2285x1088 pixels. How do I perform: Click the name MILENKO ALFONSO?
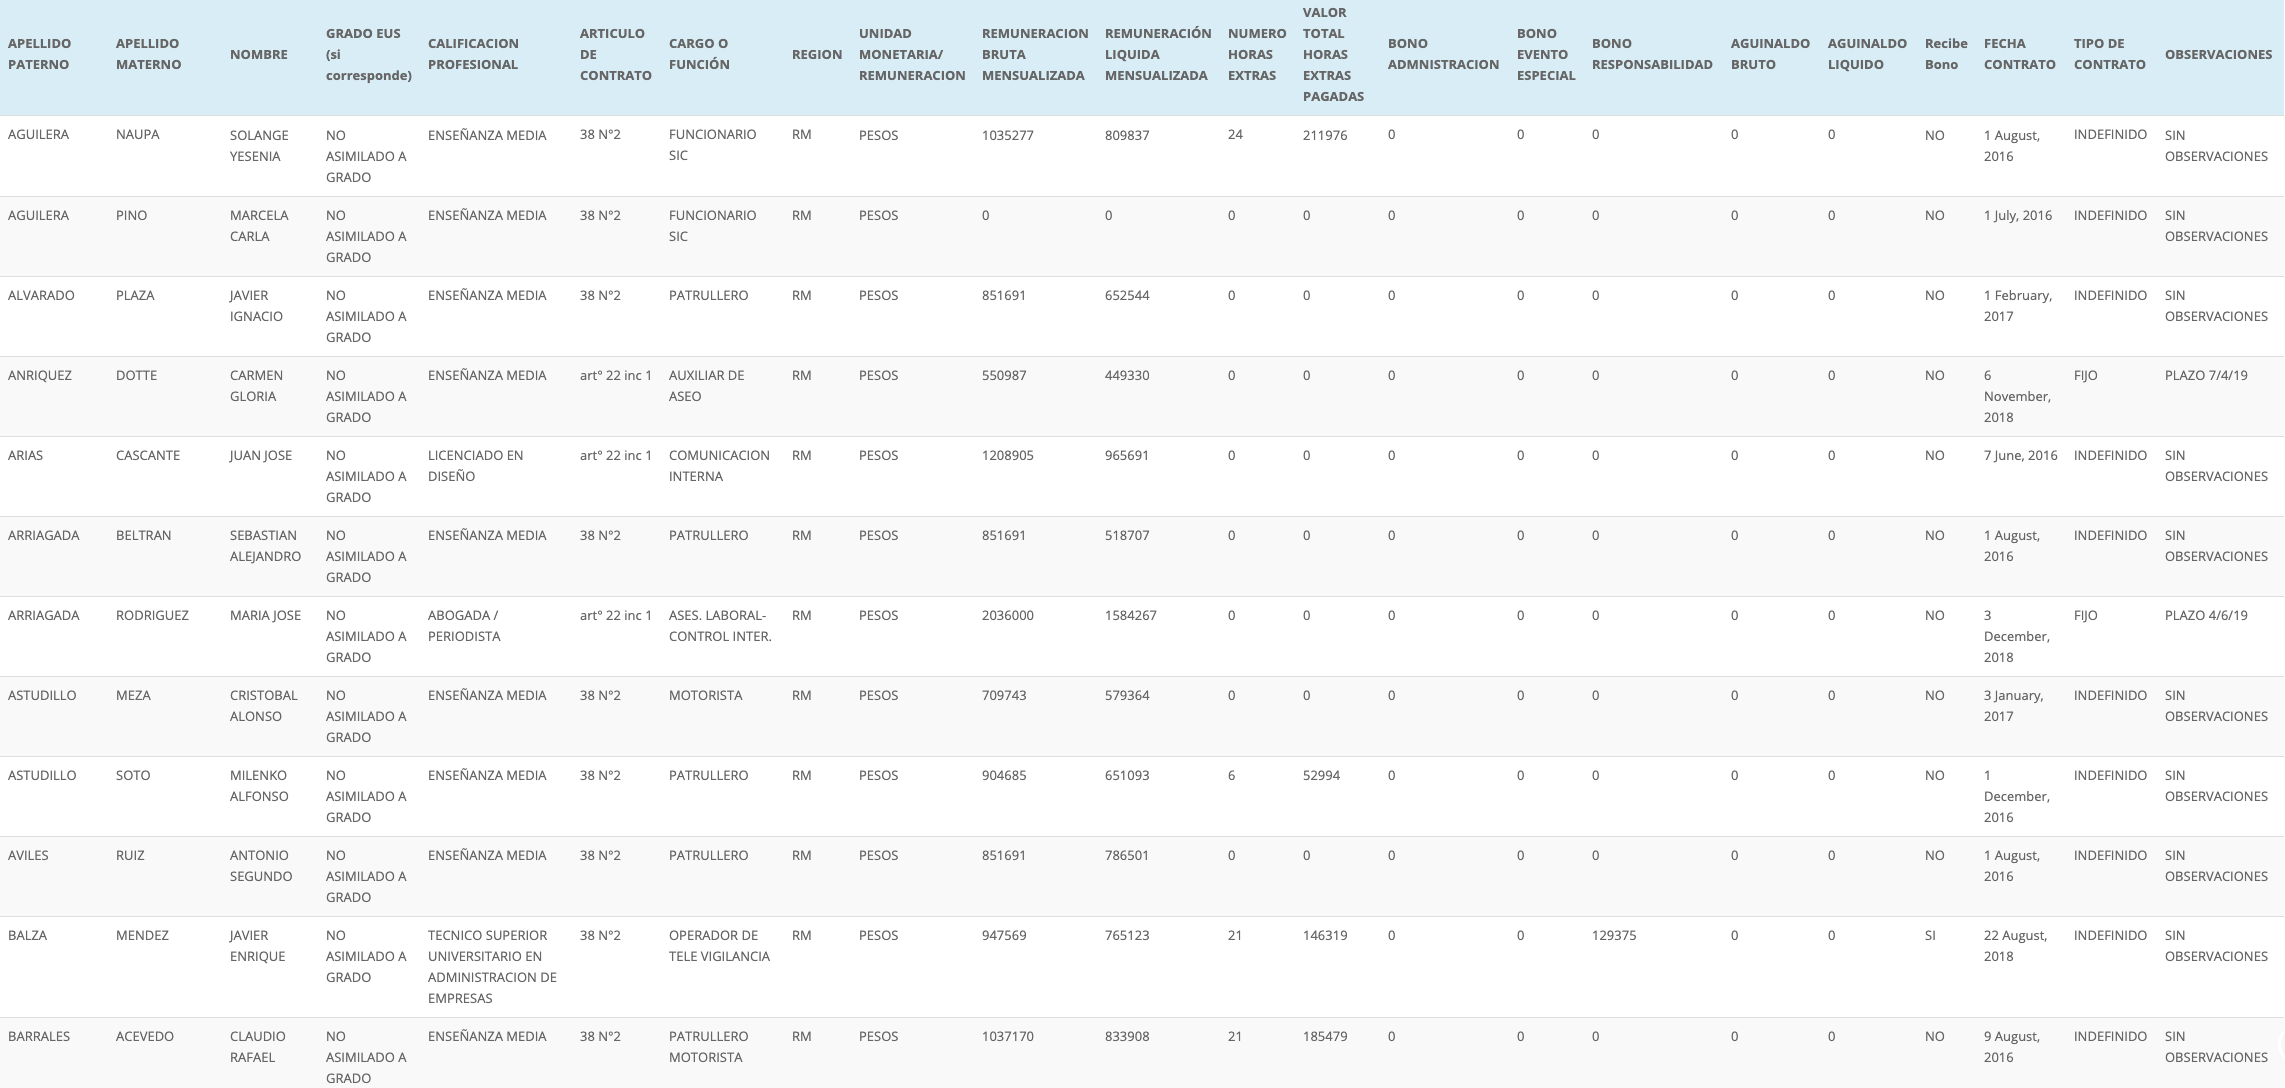259,786
